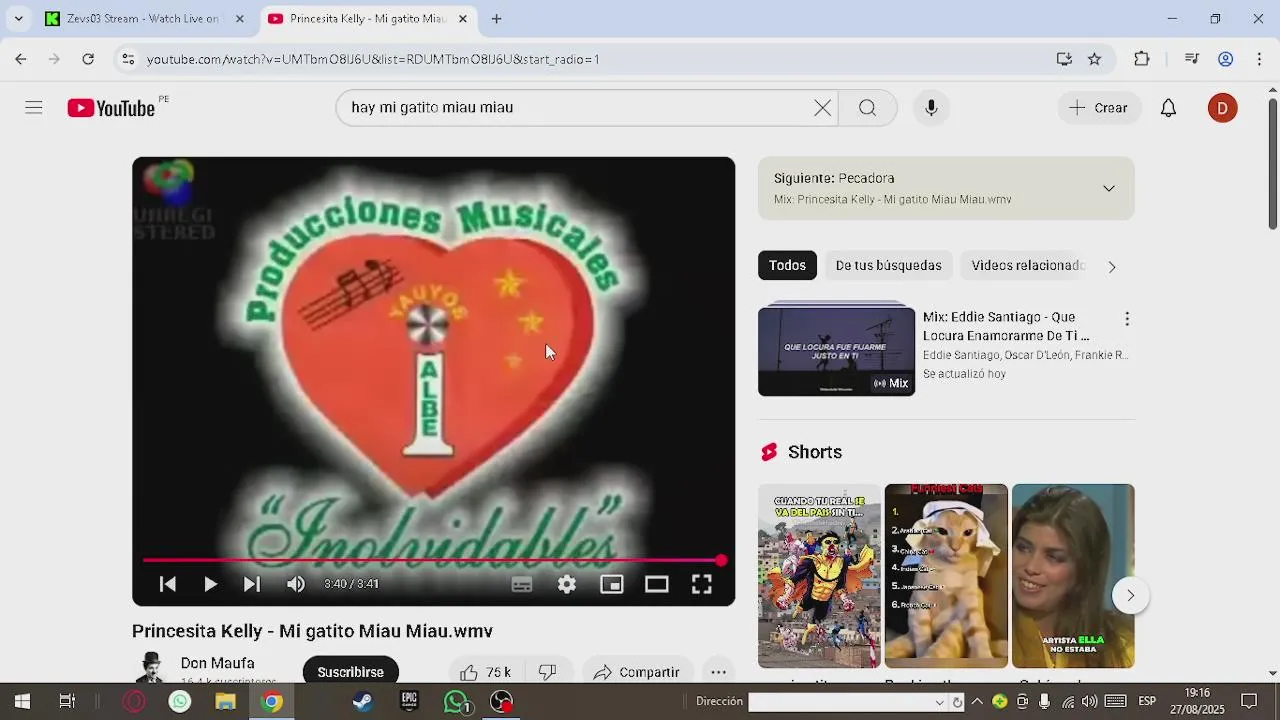This screenshot has height=720, width=1280.
Task: Open player settings gear
Action: (567, 584)
